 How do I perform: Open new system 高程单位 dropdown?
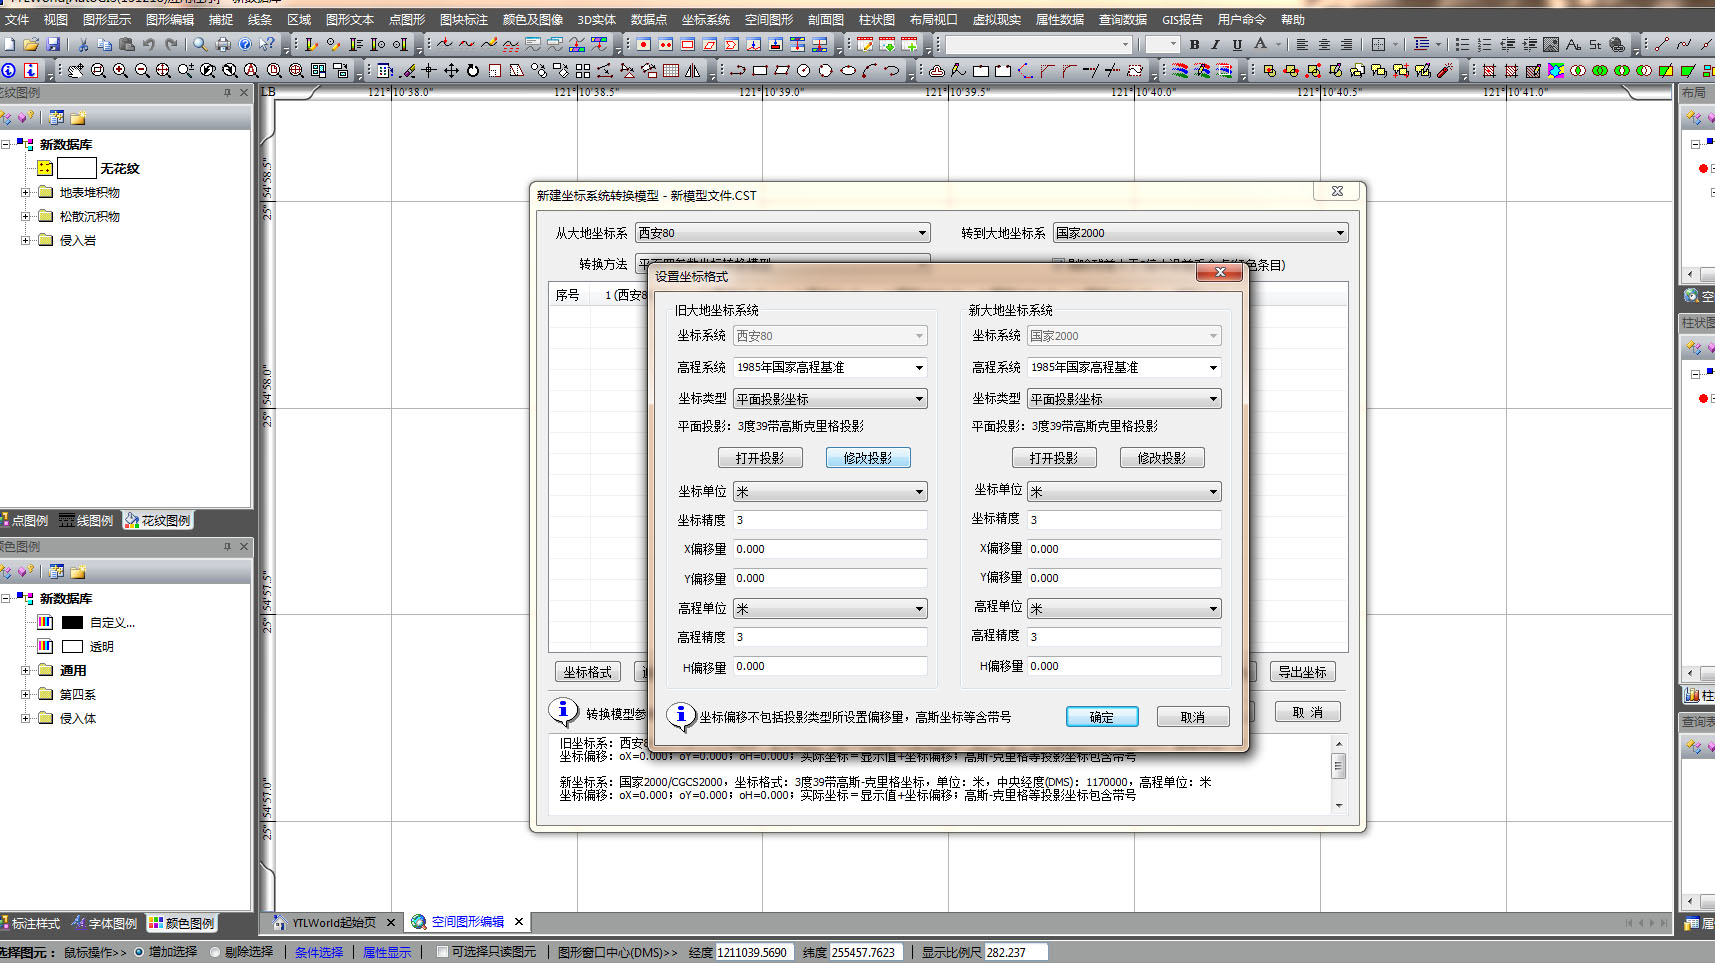pos(1124,608)
